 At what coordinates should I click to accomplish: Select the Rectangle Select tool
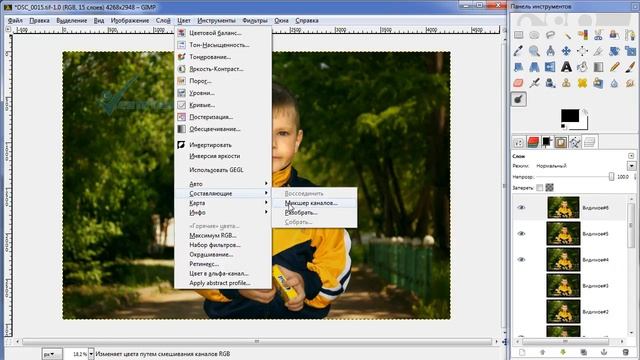click(x=518, y=35)
